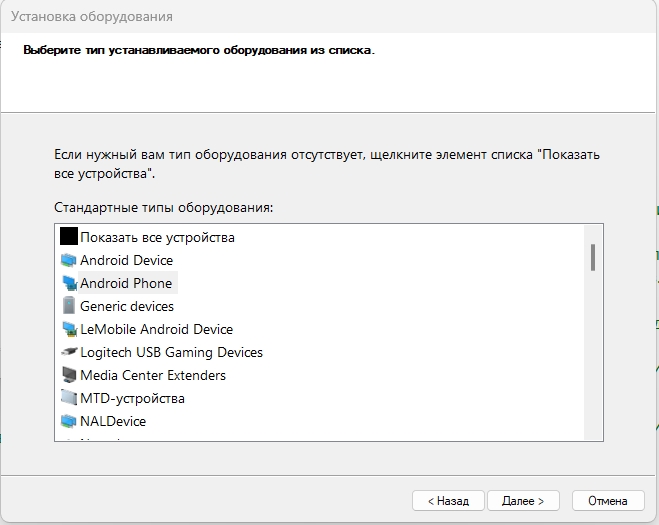Cancel the wizard with Отмена
The image size is (659, 525).
(608, 501)
